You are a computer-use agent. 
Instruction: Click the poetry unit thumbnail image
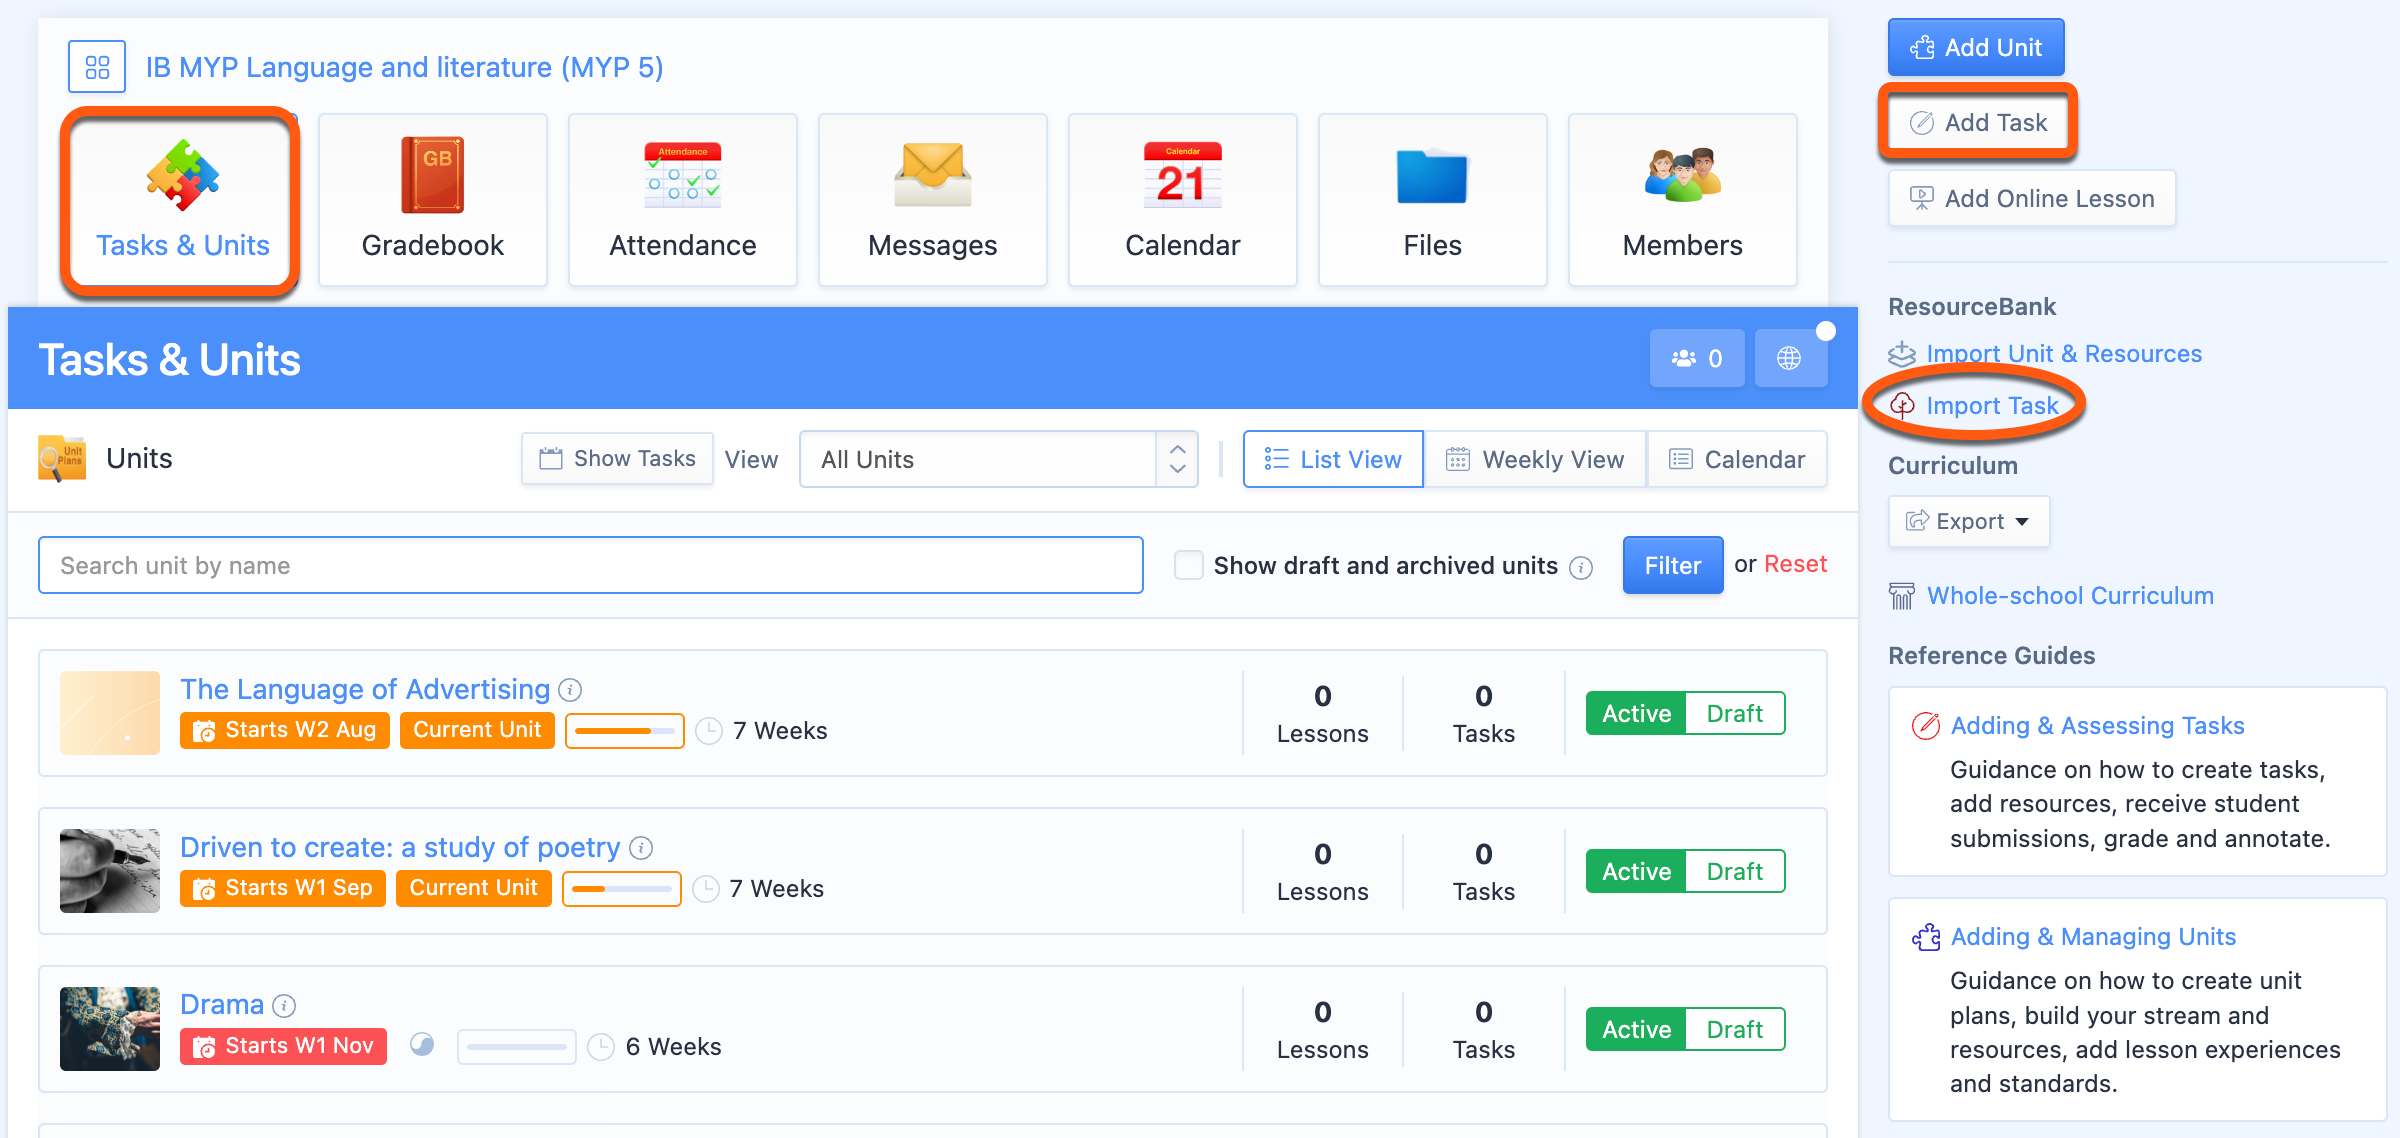(110, 871)
